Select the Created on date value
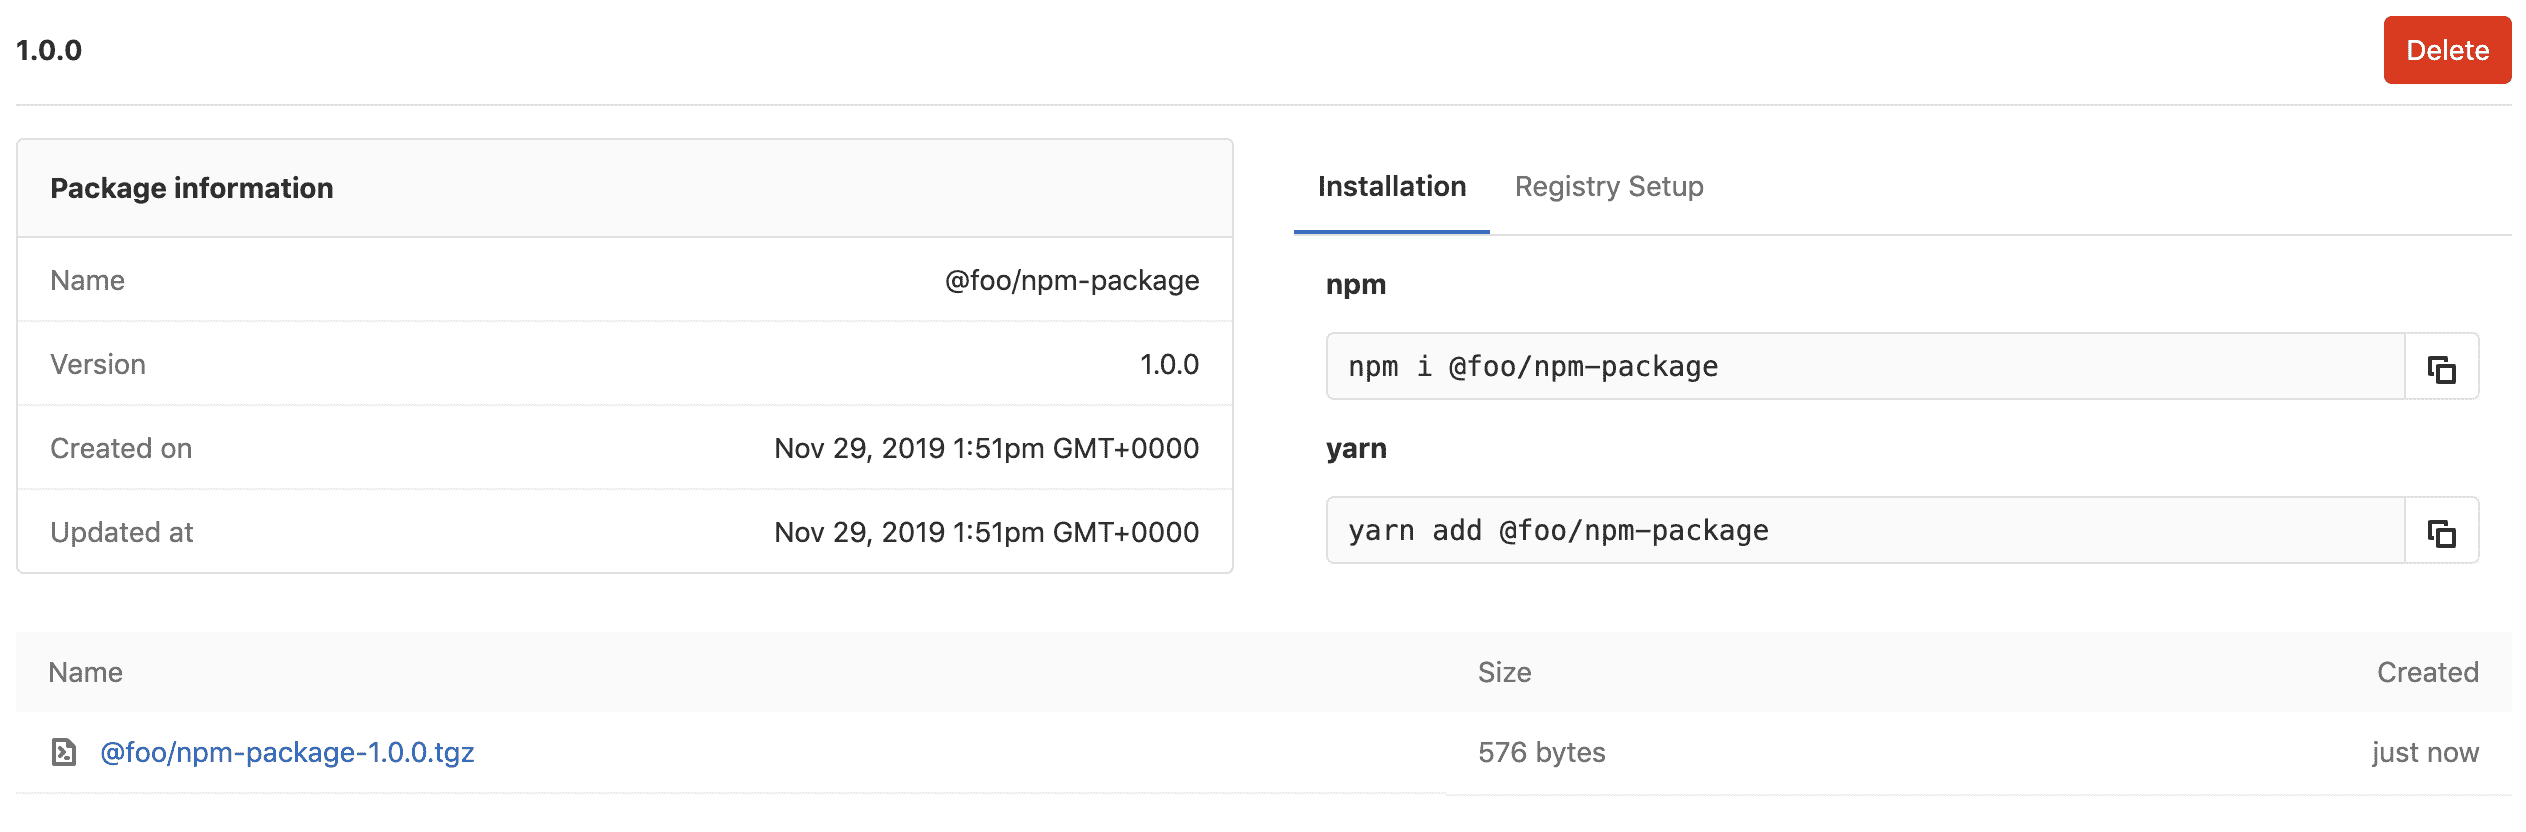 987,448
